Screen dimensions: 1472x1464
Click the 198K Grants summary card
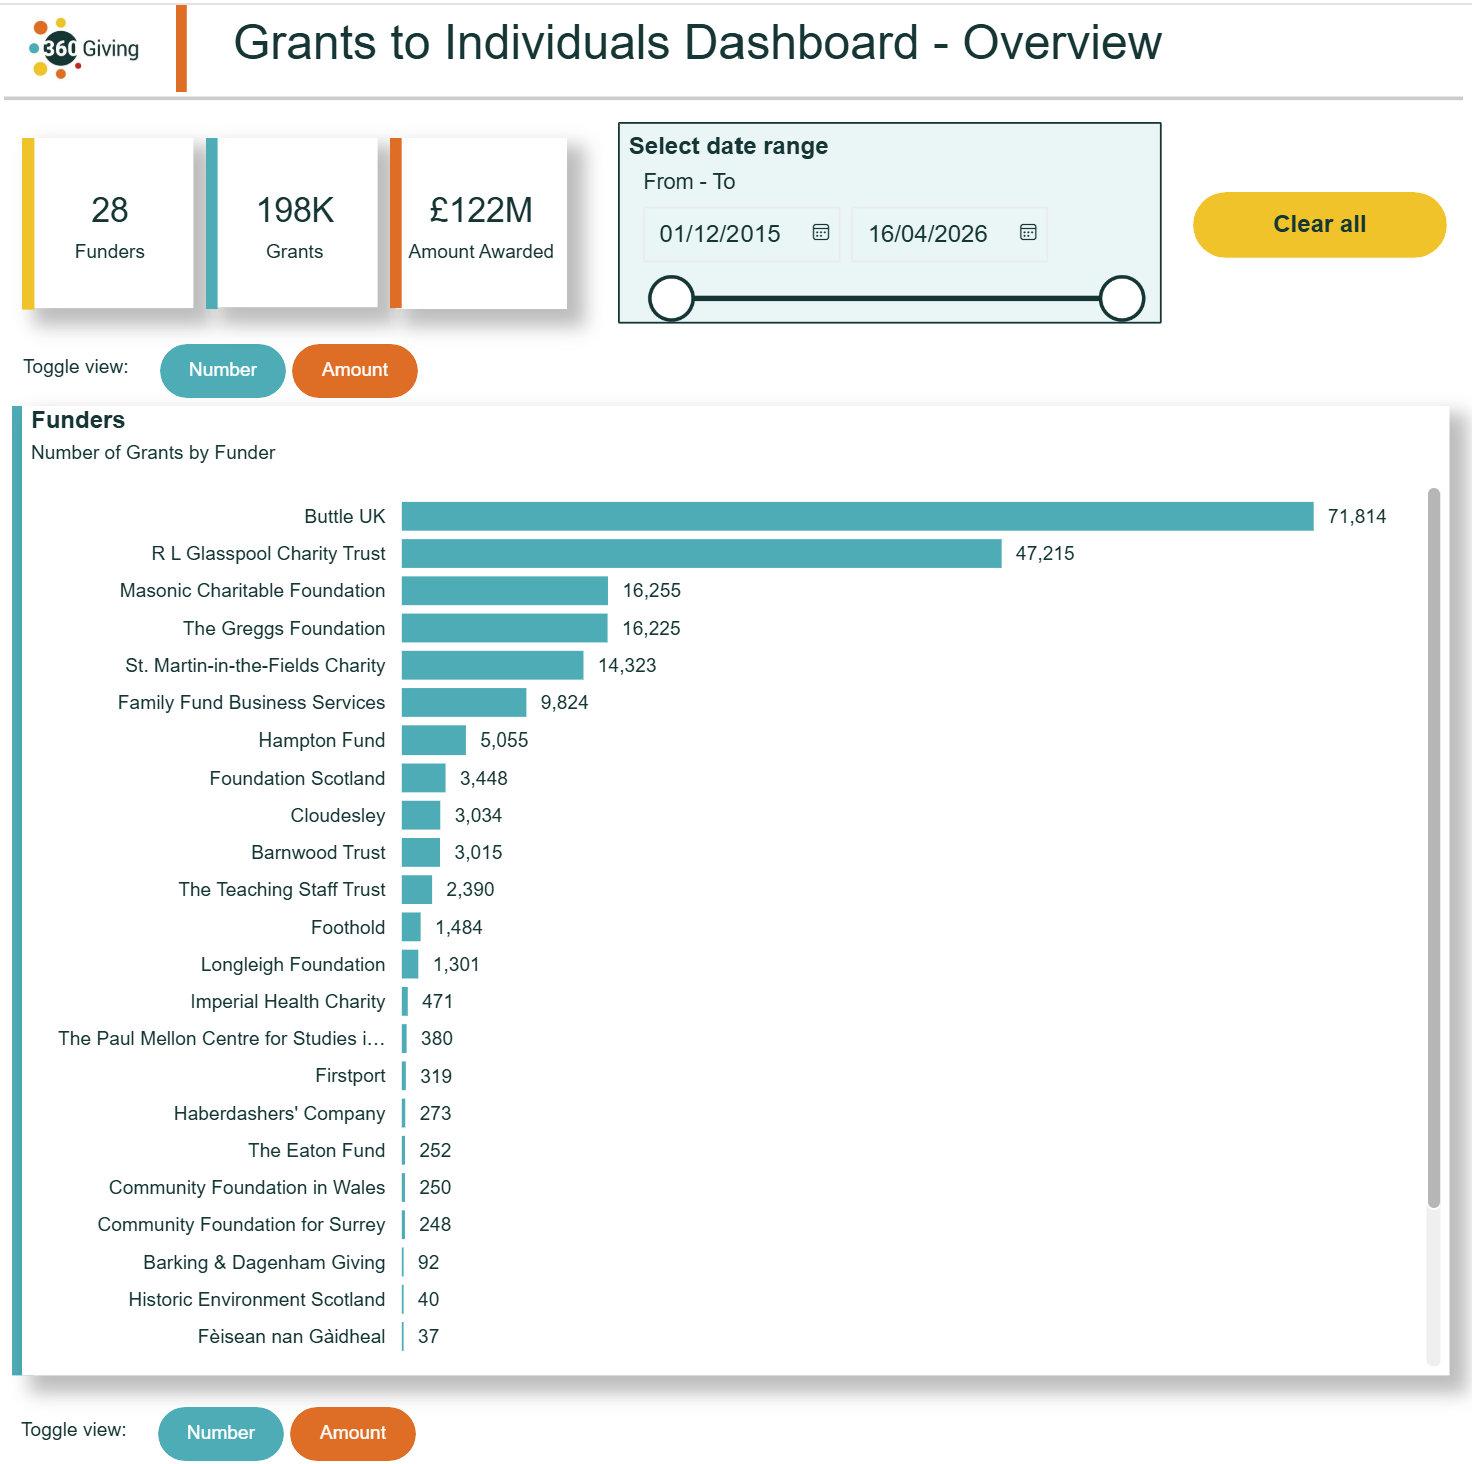pyautogui.click(x=294, y=223)
